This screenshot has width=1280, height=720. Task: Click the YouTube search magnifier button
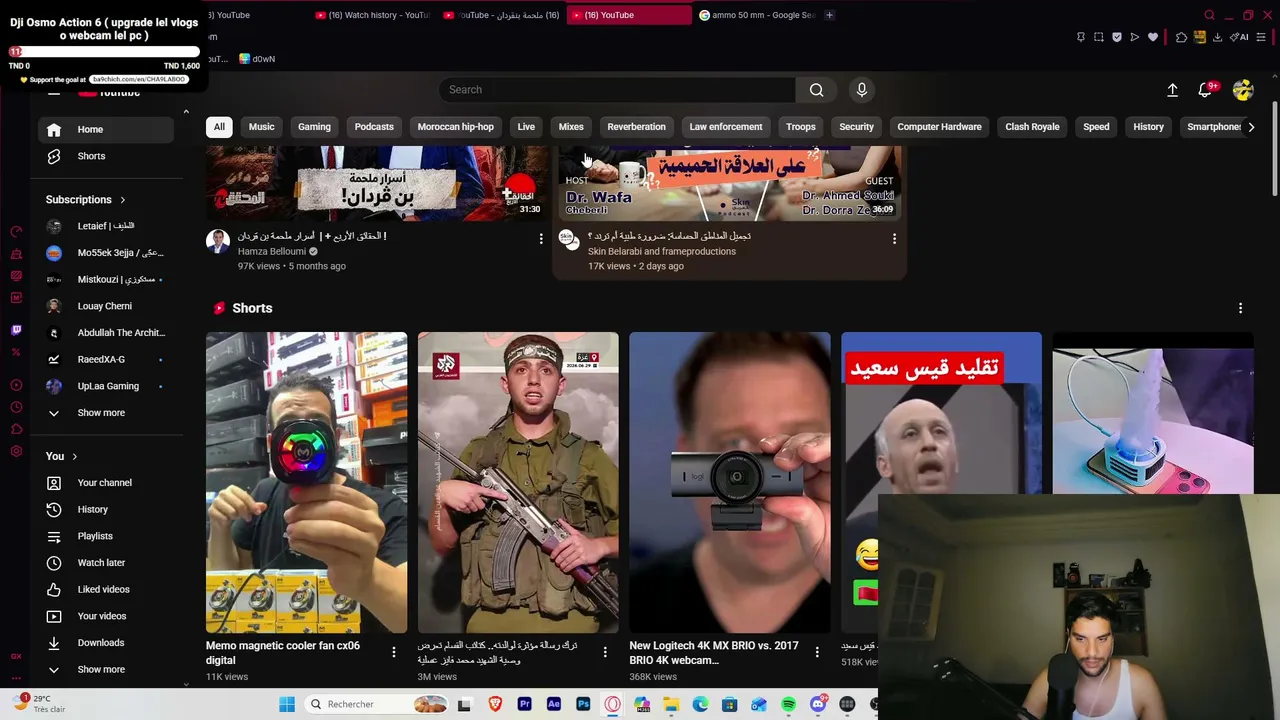pos(816,90)
